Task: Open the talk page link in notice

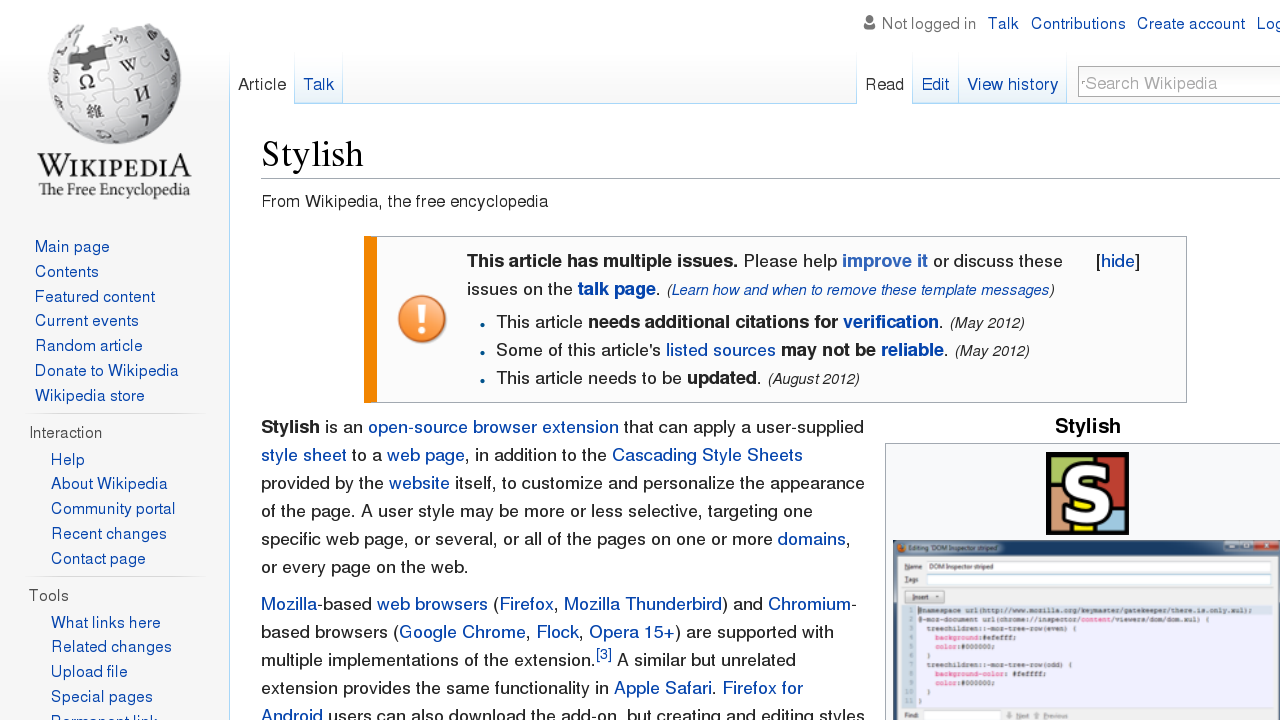Action: pos(616,289)
